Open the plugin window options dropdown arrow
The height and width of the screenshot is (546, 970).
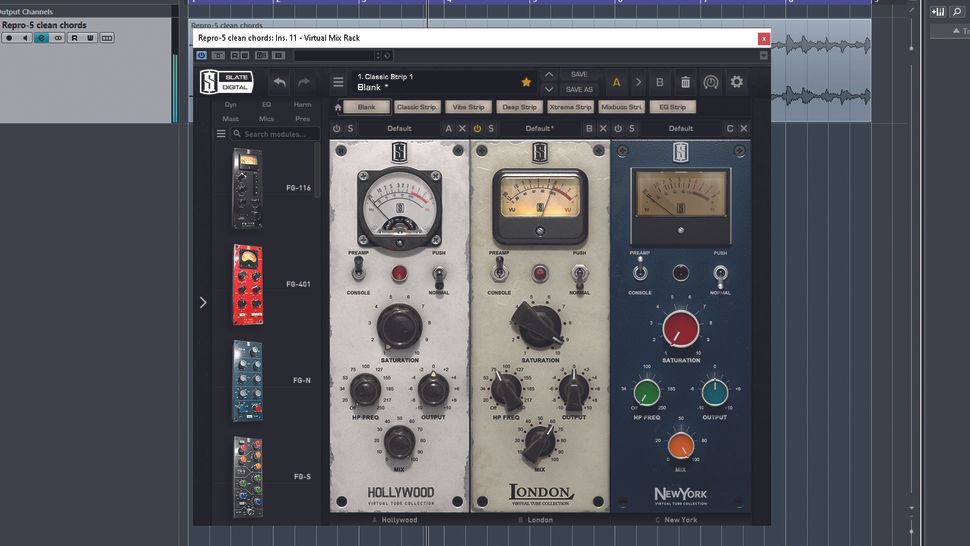point(764,56)
